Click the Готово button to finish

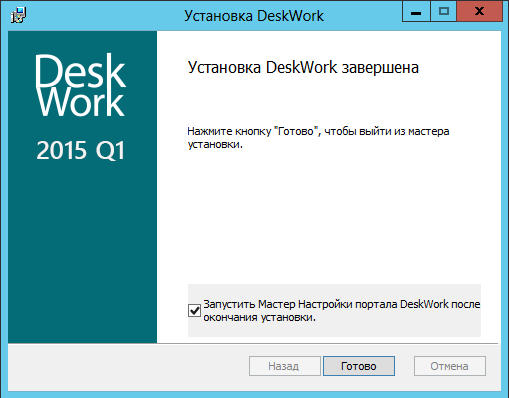pos(359,366)
